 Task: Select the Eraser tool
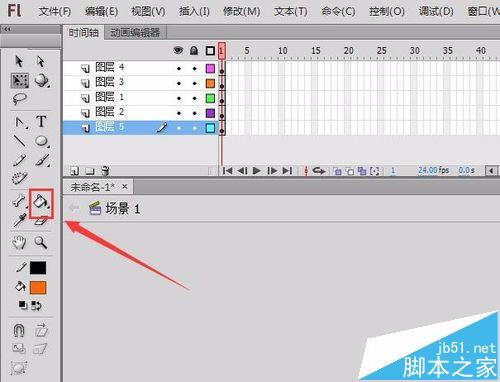coord(41,221)
